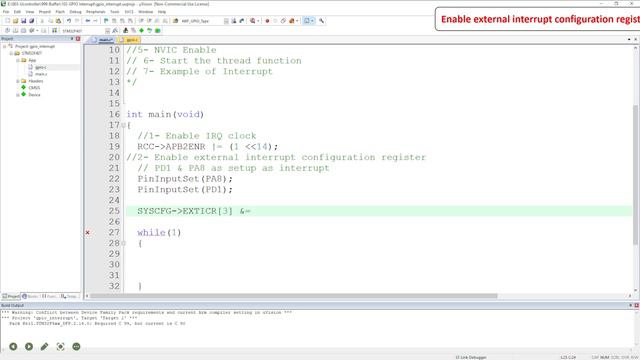Undo the last edit via toolbar
This screenshot has height=360, width=640.
click(69, 21)
